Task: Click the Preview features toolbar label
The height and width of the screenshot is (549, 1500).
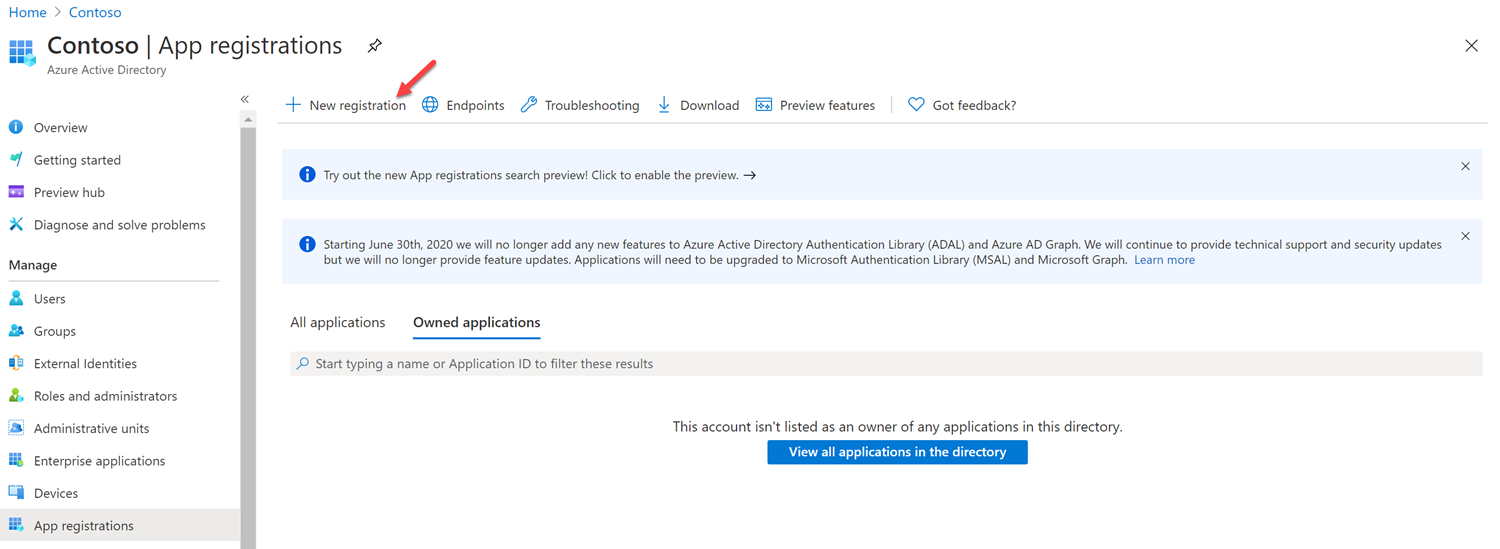Action: 827,105
